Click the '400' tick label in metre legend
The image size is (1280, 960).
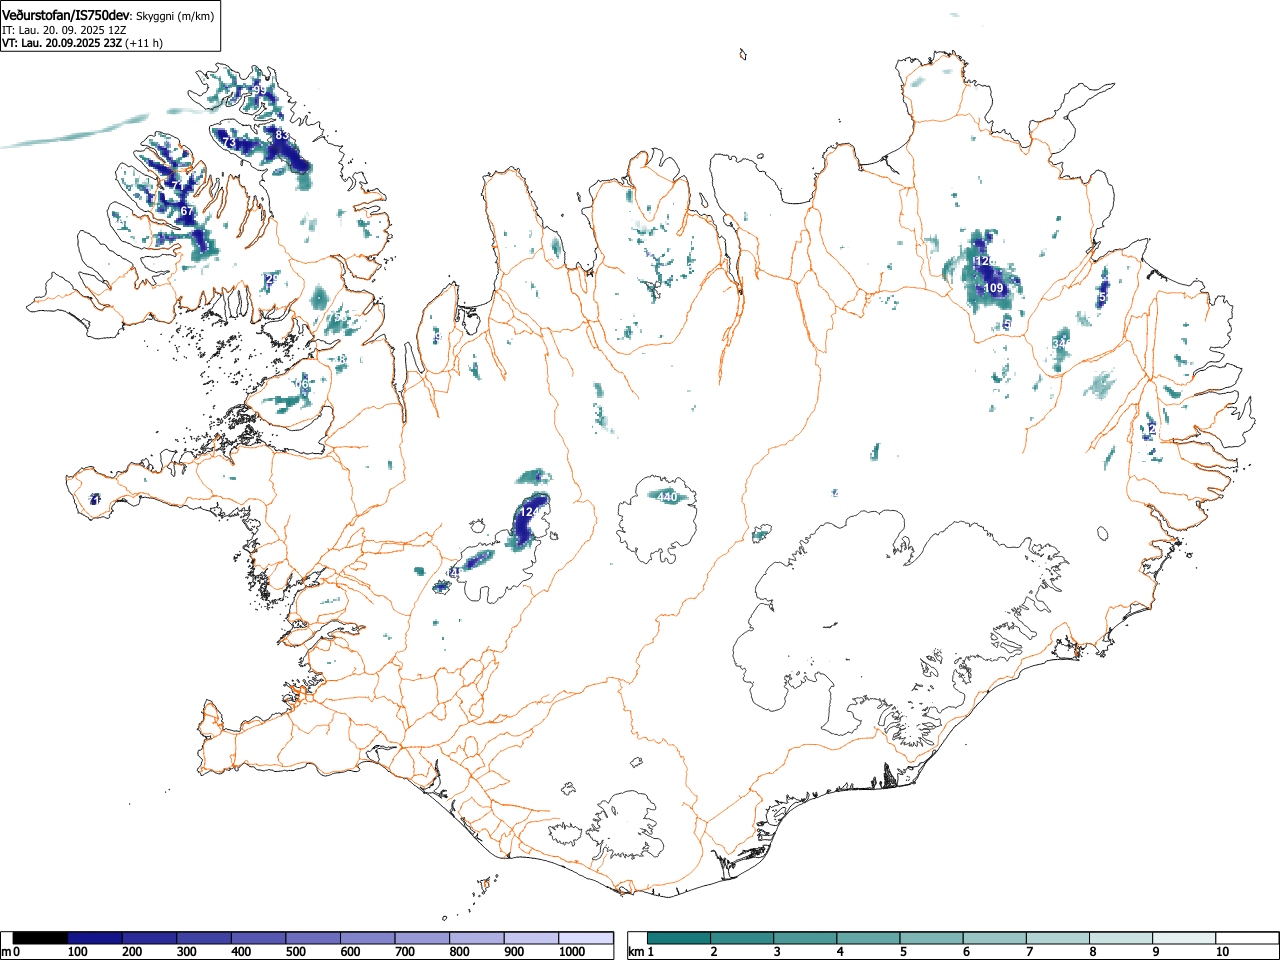click(241, 952)
